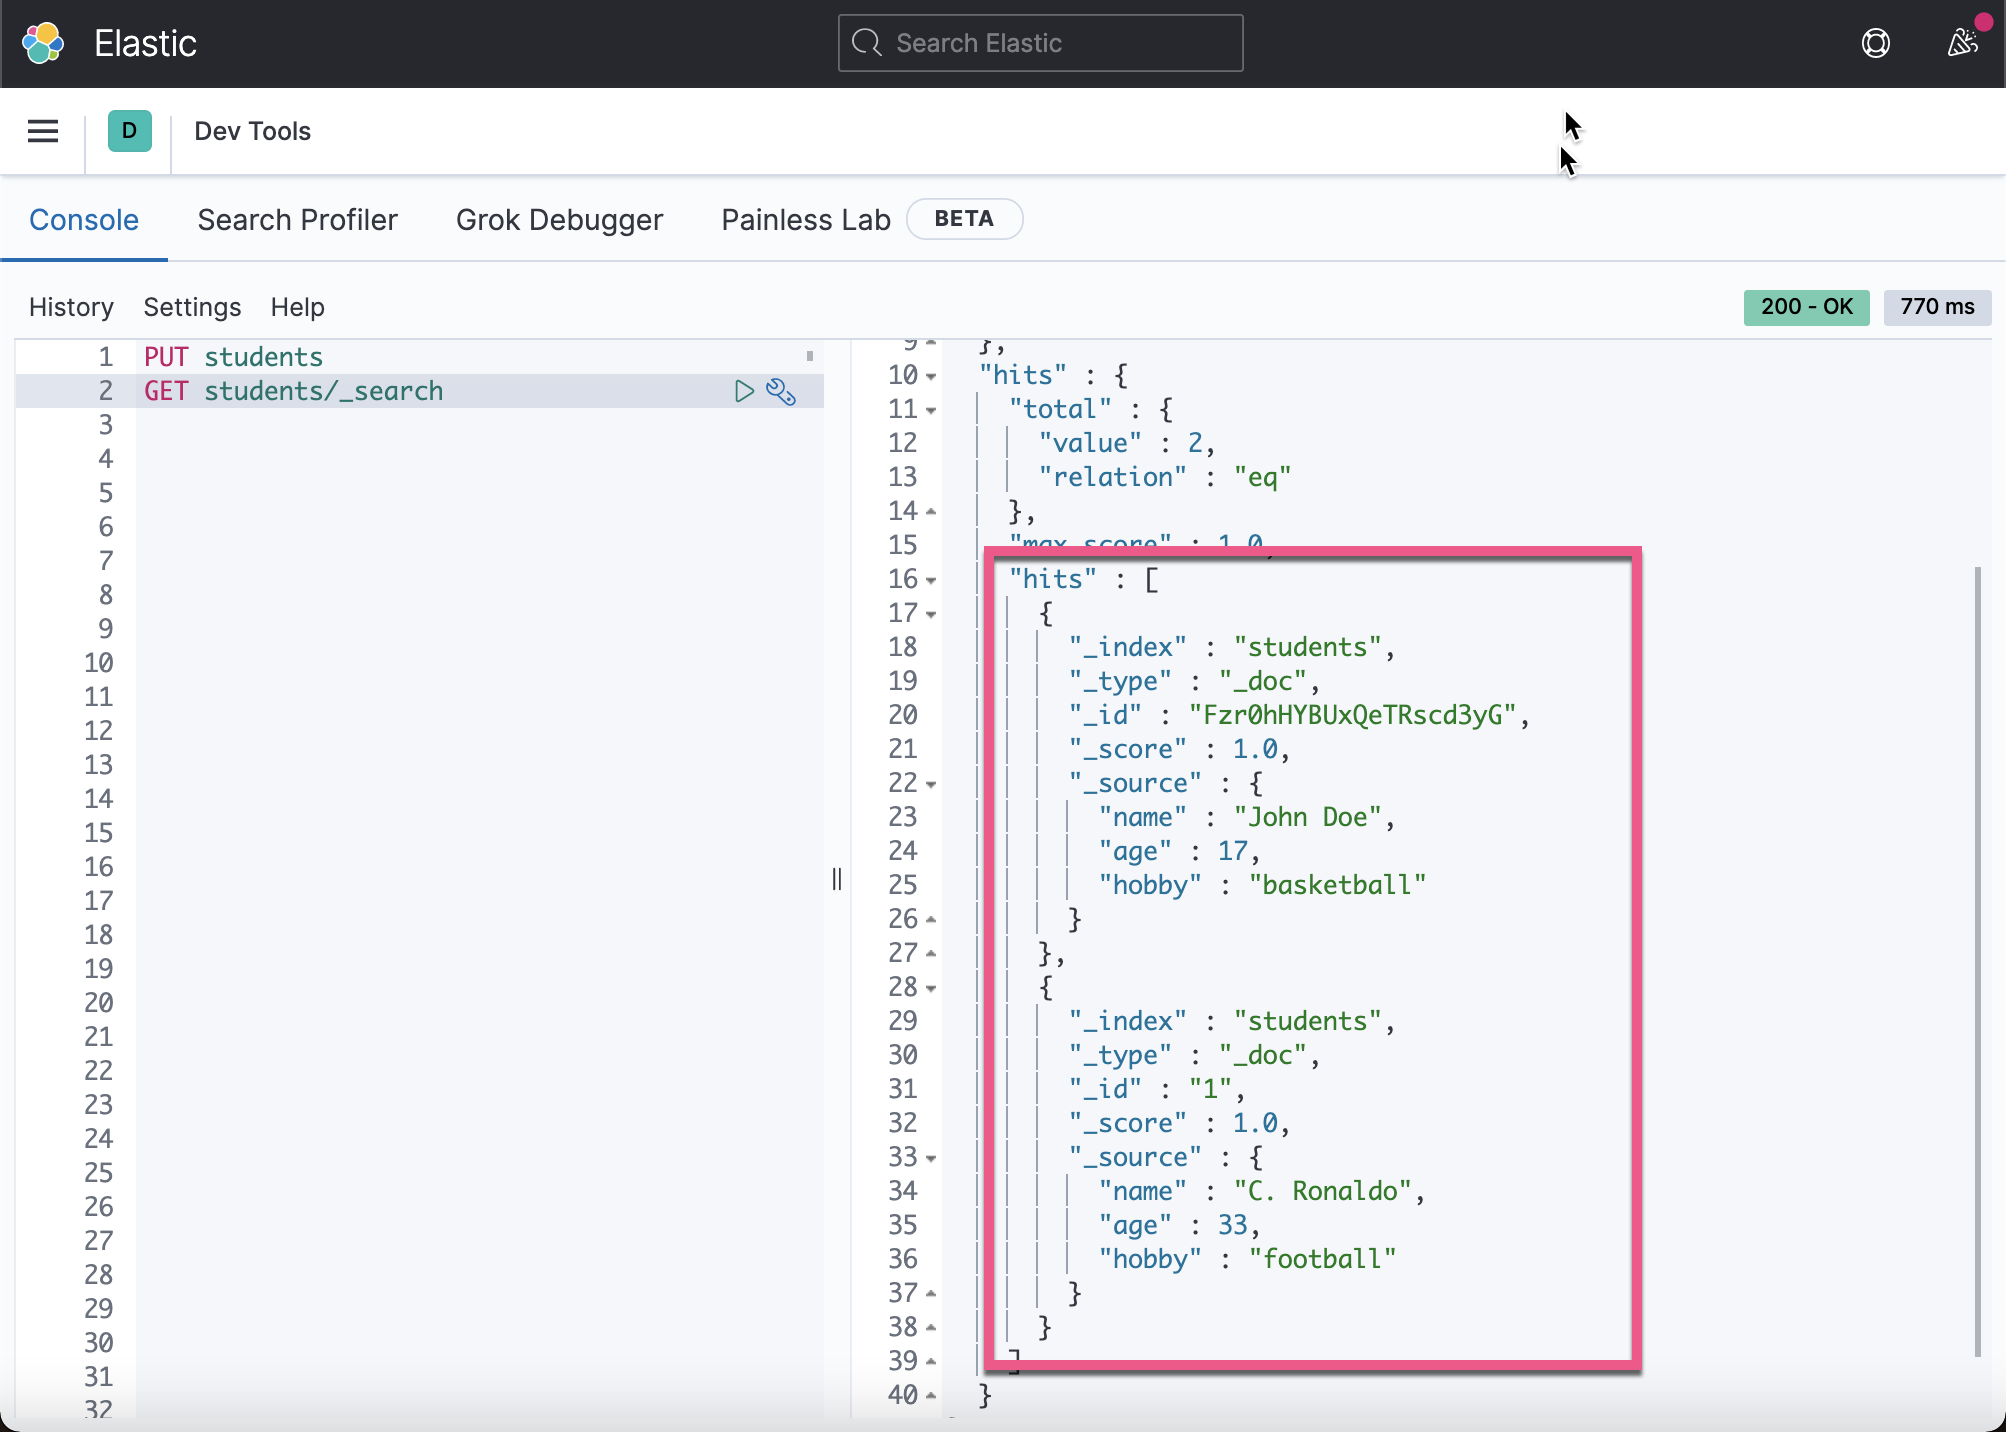Run the students/_search request with play icon
The height and width of the screenshot is (1432, 2006).
pyautogui.click(x=744, y=391)
